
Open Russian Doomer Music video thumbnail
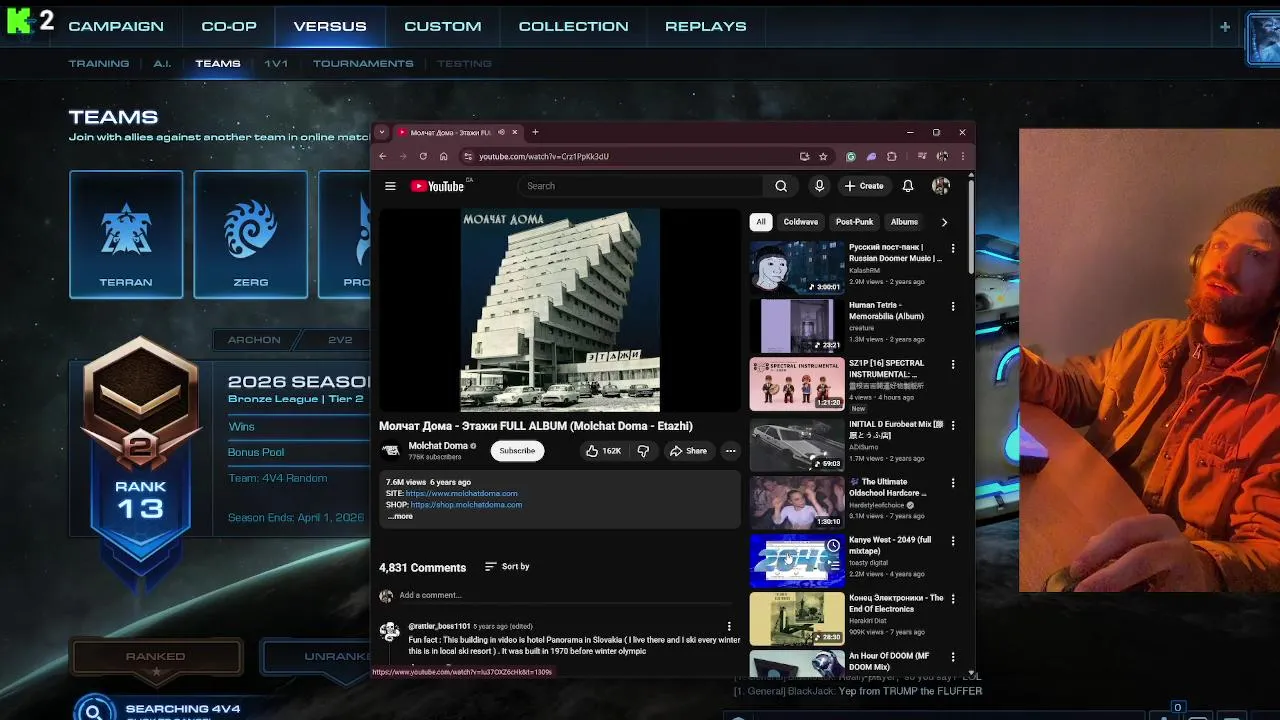click(x=797, y=268)
